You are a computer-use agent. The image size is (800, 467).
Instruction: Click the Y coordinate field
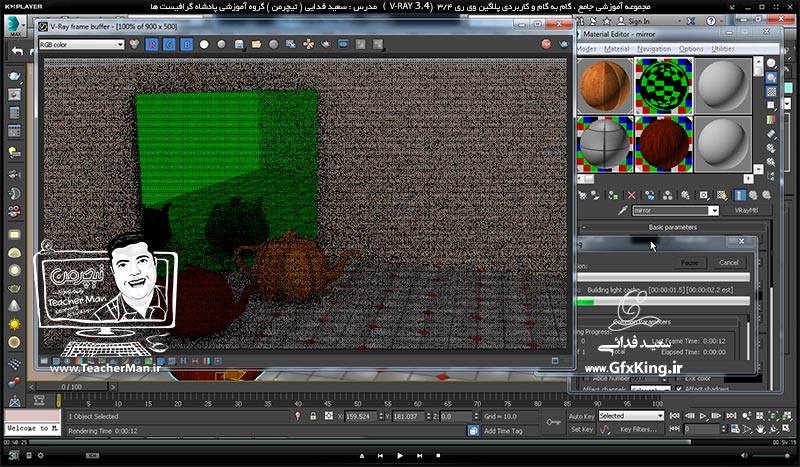pyautogui.click(x=408, y=416)
